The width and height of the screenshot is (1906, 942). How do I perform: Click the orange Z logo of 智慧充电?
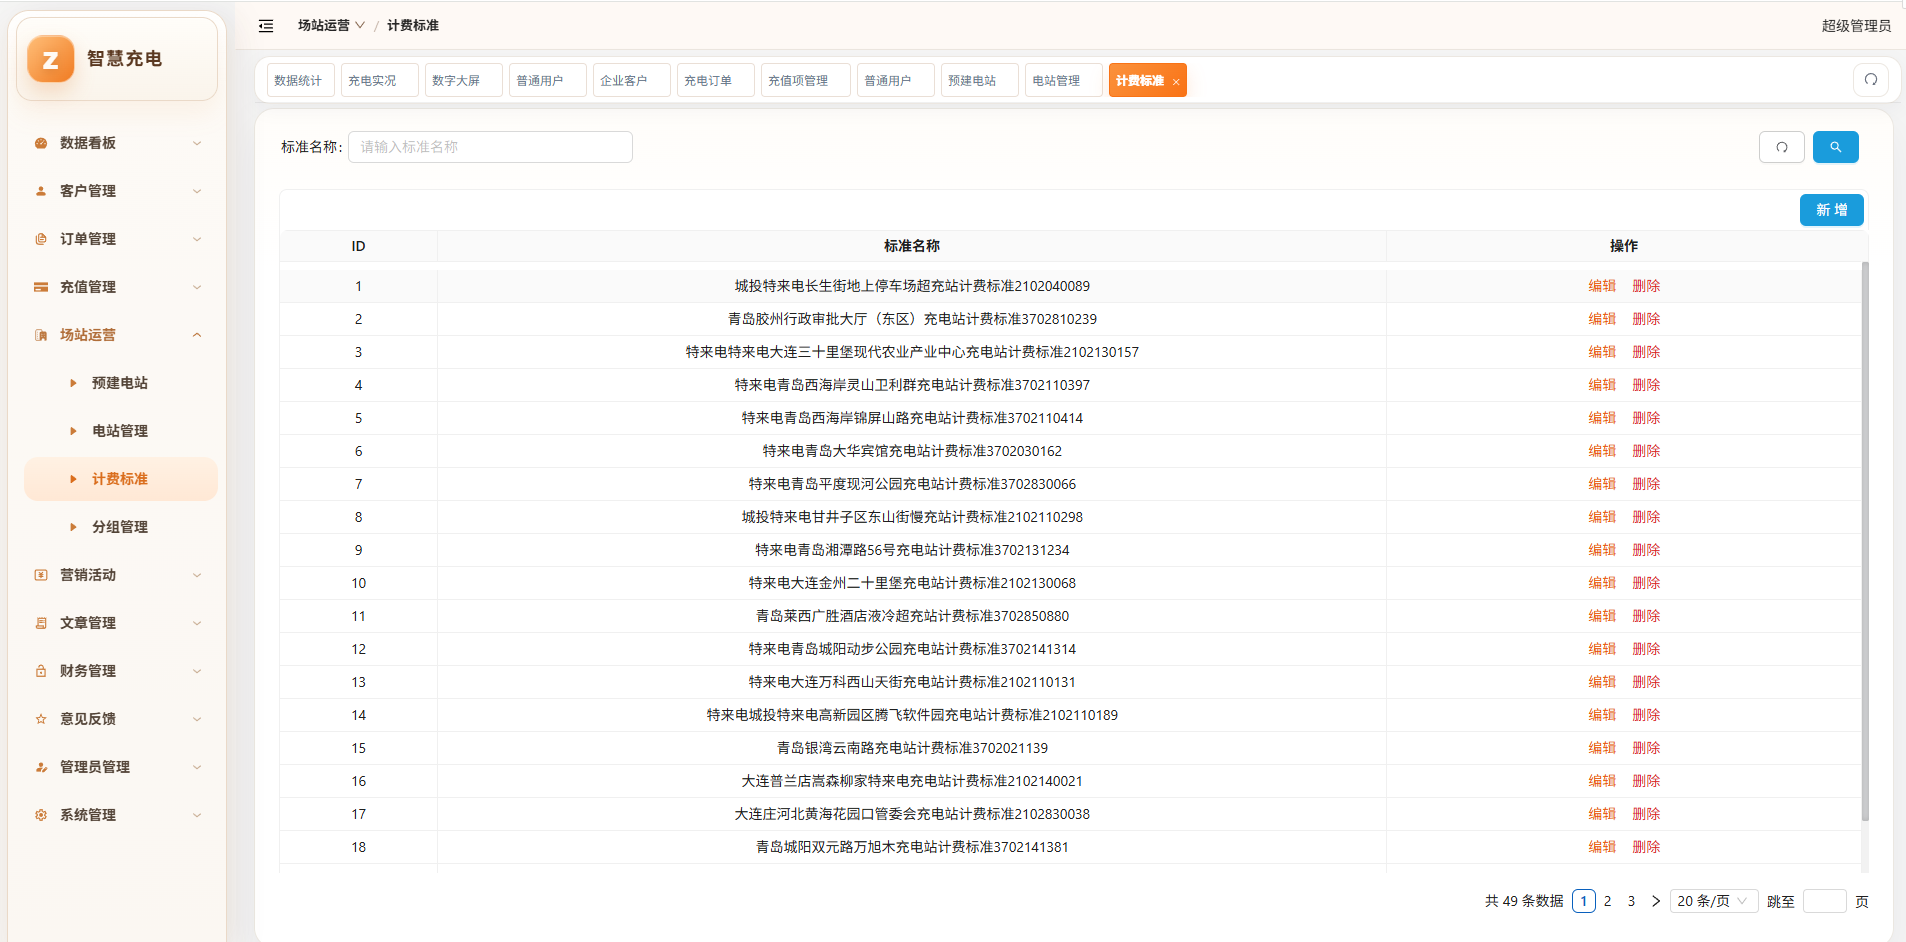tap(50, 59)
